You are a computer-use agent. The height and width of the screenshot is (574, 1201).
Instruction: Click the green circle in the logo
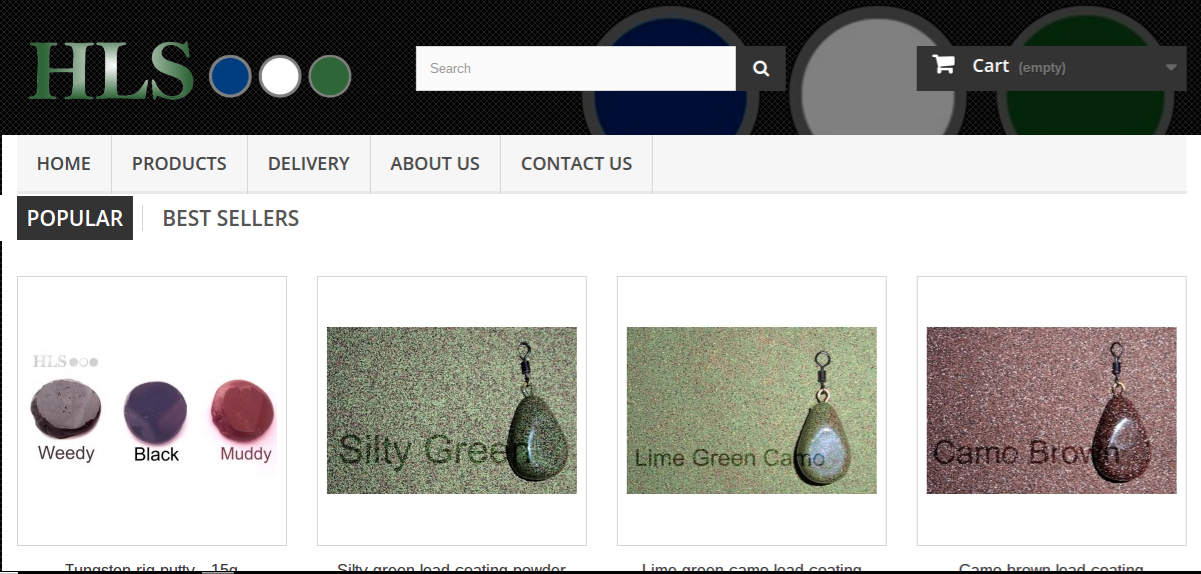tap(330, 76)
